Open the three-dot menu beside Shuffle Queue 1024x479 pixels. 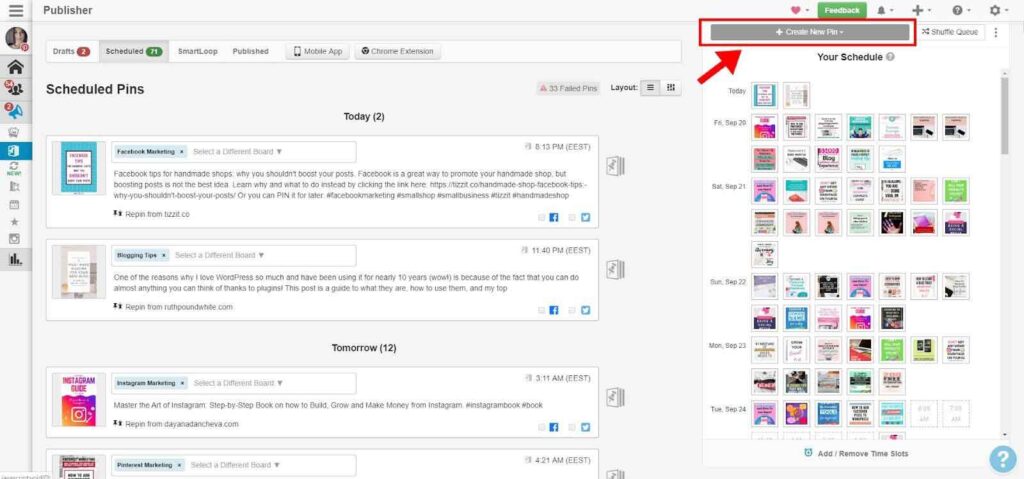(995, 32)
